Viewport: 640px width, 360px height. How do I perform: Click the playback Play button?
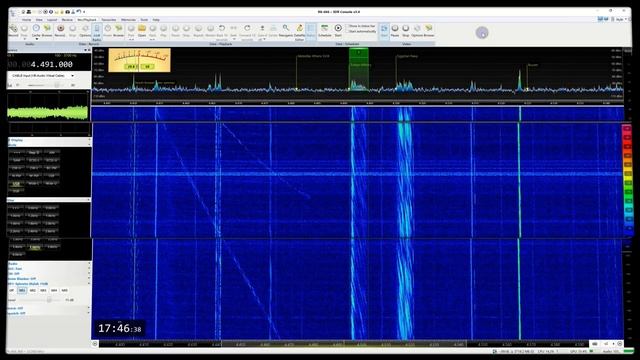point(163,31)
